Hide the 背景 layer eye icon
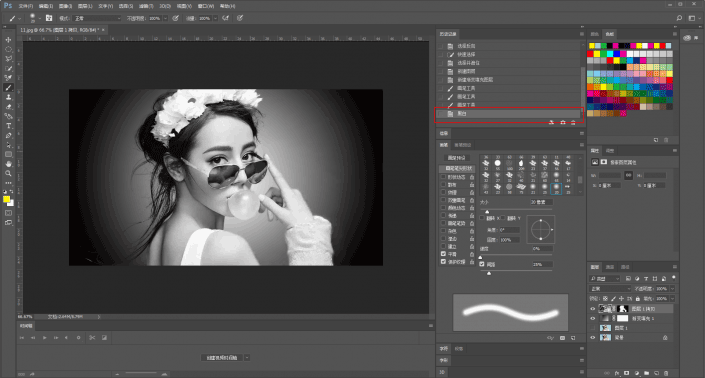Viewport: 705px width, 378px height. pos(593,338)
